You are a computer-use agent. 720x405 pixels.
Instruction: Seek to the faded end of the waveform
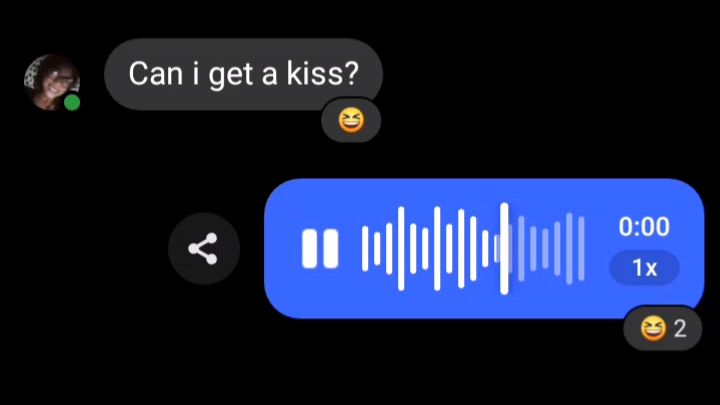(x=581, y=248)
